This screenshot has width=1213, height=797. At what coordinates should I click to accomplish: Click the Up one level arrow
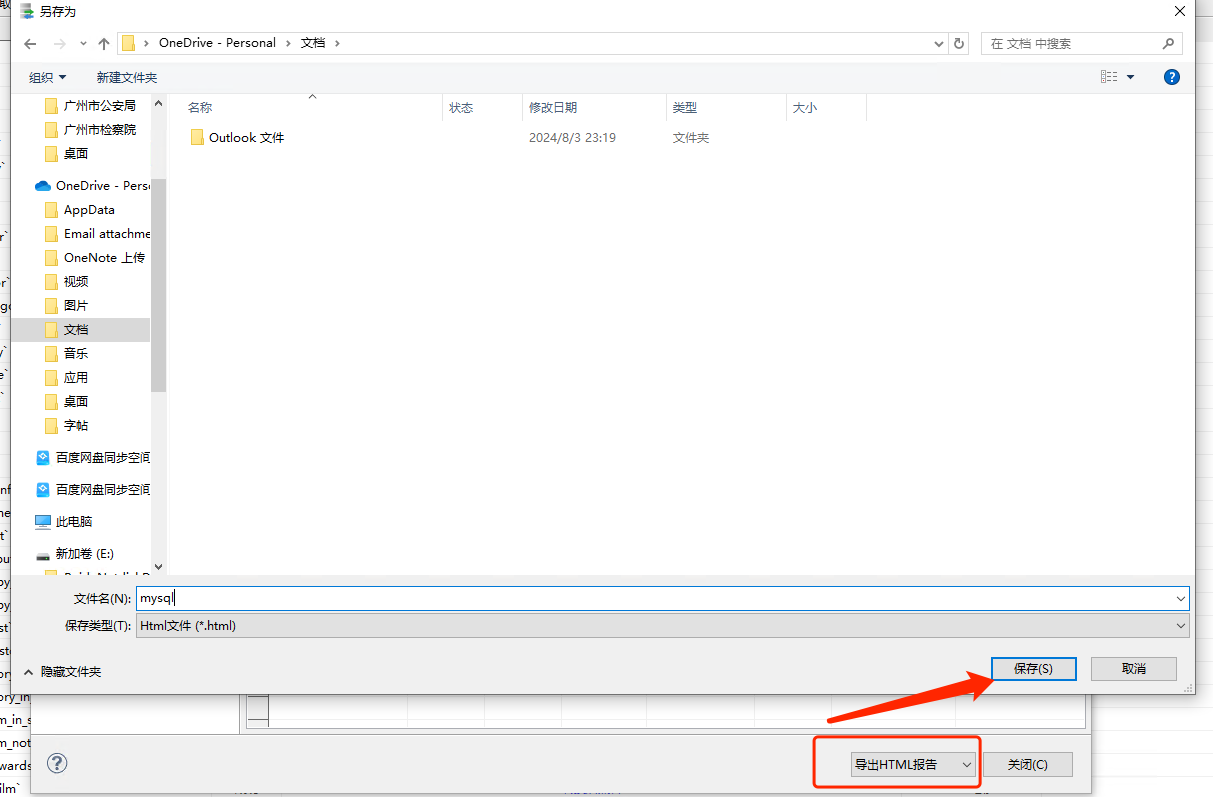coord(104,44)
